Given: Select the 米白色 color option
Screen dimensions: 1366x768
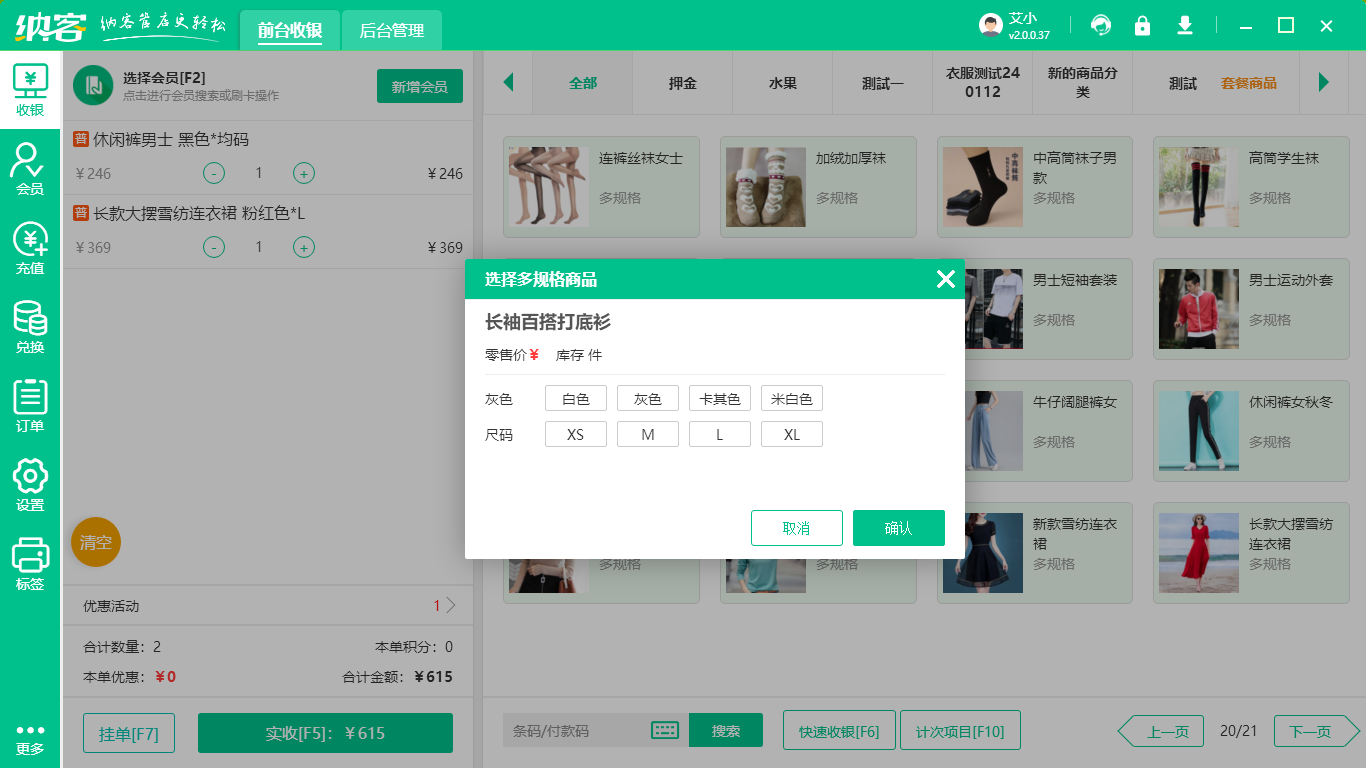Looking at the screenshot, I should click(x=792, y=397).
